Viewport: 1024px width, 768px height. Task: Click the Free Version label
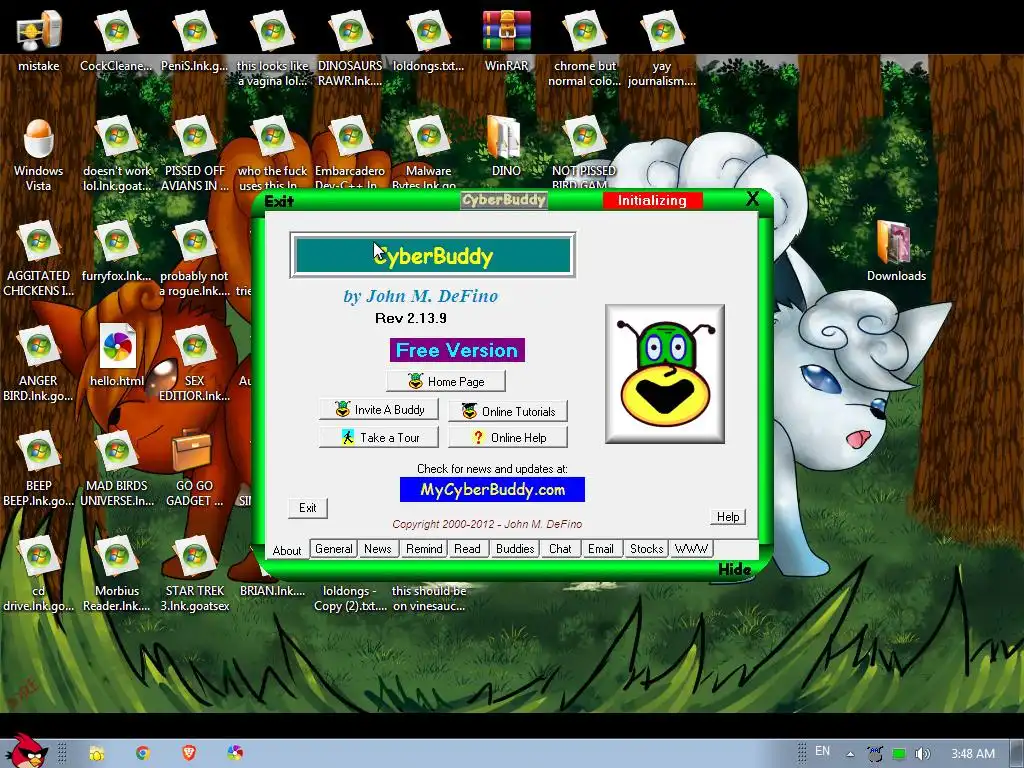coord(457,350)
